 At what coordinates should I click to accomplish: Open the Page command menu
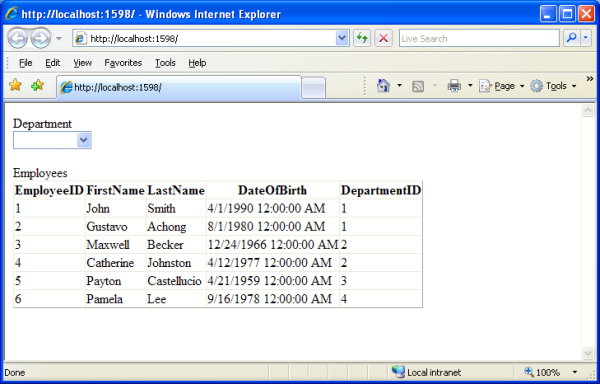click(x=501, y=86)
